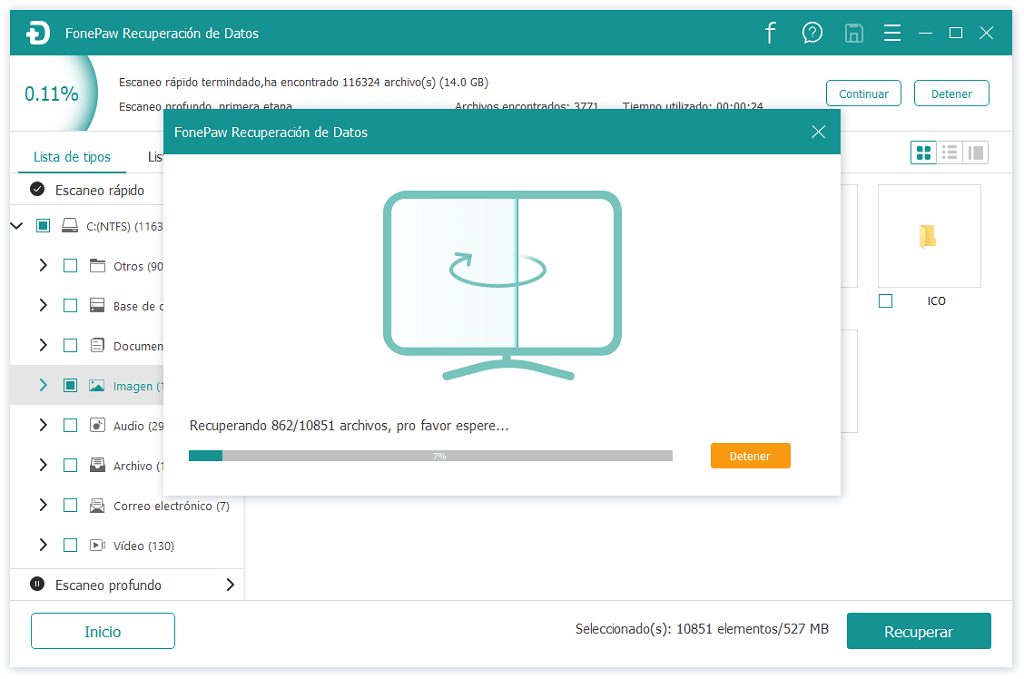Toggle the Imagen category checkbox

click(70, 385)
